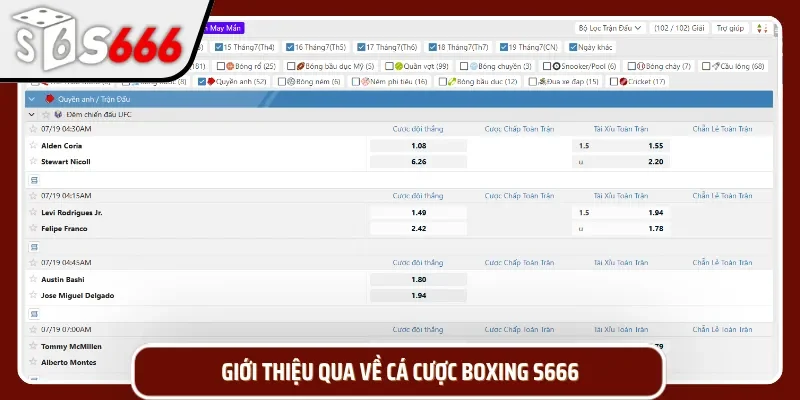Check Bóng bầu dục Mỹ (5) filter
This screenshot has width=800, height=400.
tap(291, 66)
